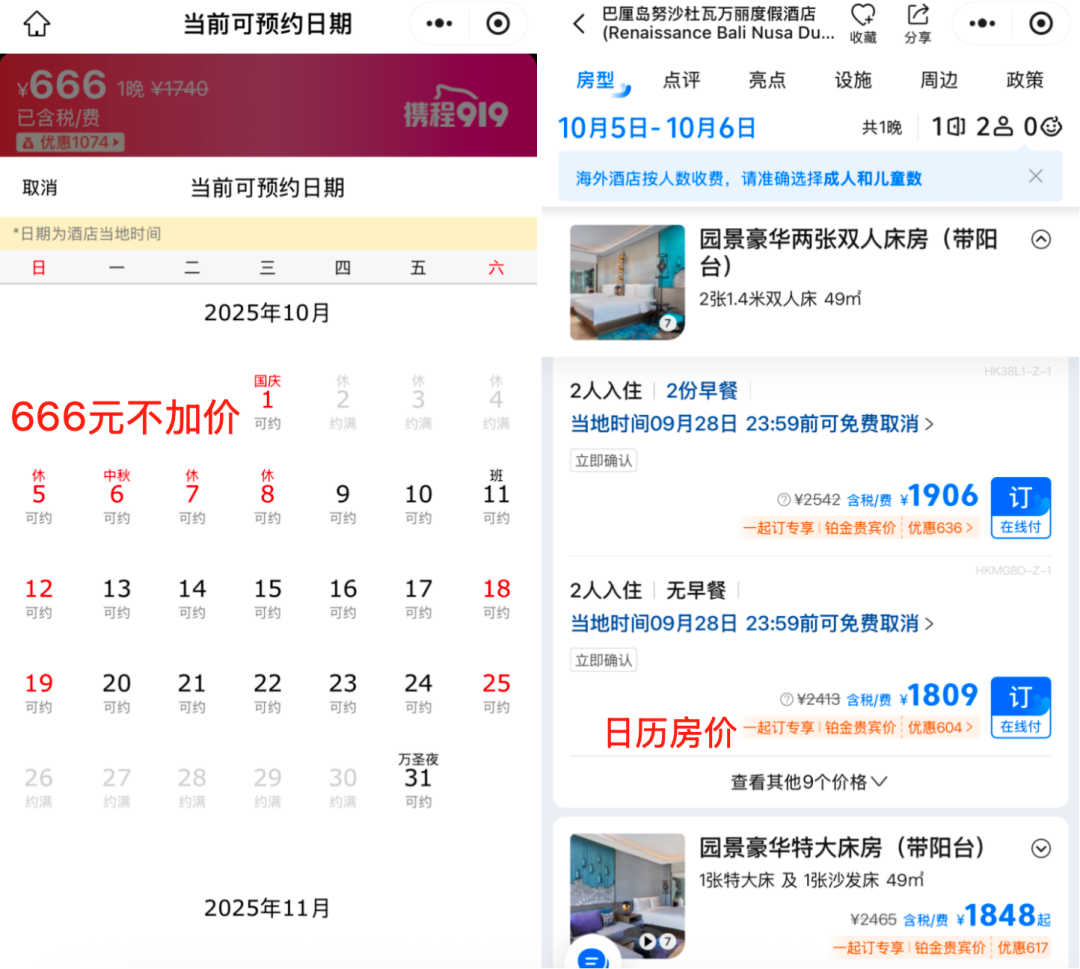Viewport: 1080px width, 969px height.
Task: Dismiss the overseas hotel notice banner
Action: pos(1035,176)
